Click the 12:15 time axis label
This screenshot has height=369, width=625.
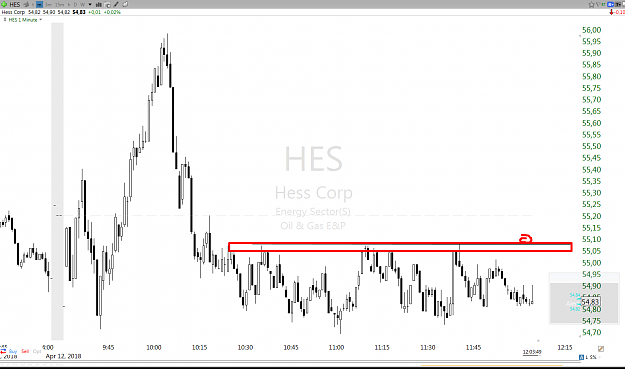[564, 347]
